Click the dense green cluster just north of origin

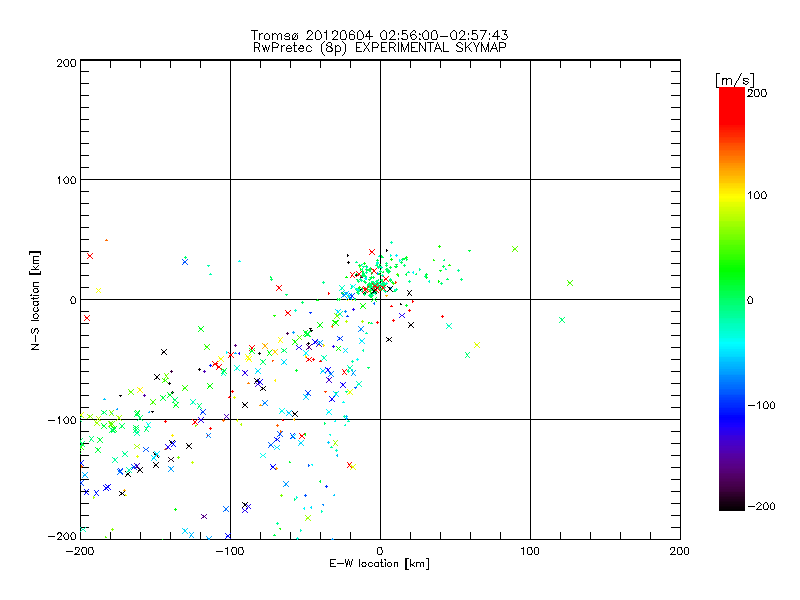coord(378,276)
